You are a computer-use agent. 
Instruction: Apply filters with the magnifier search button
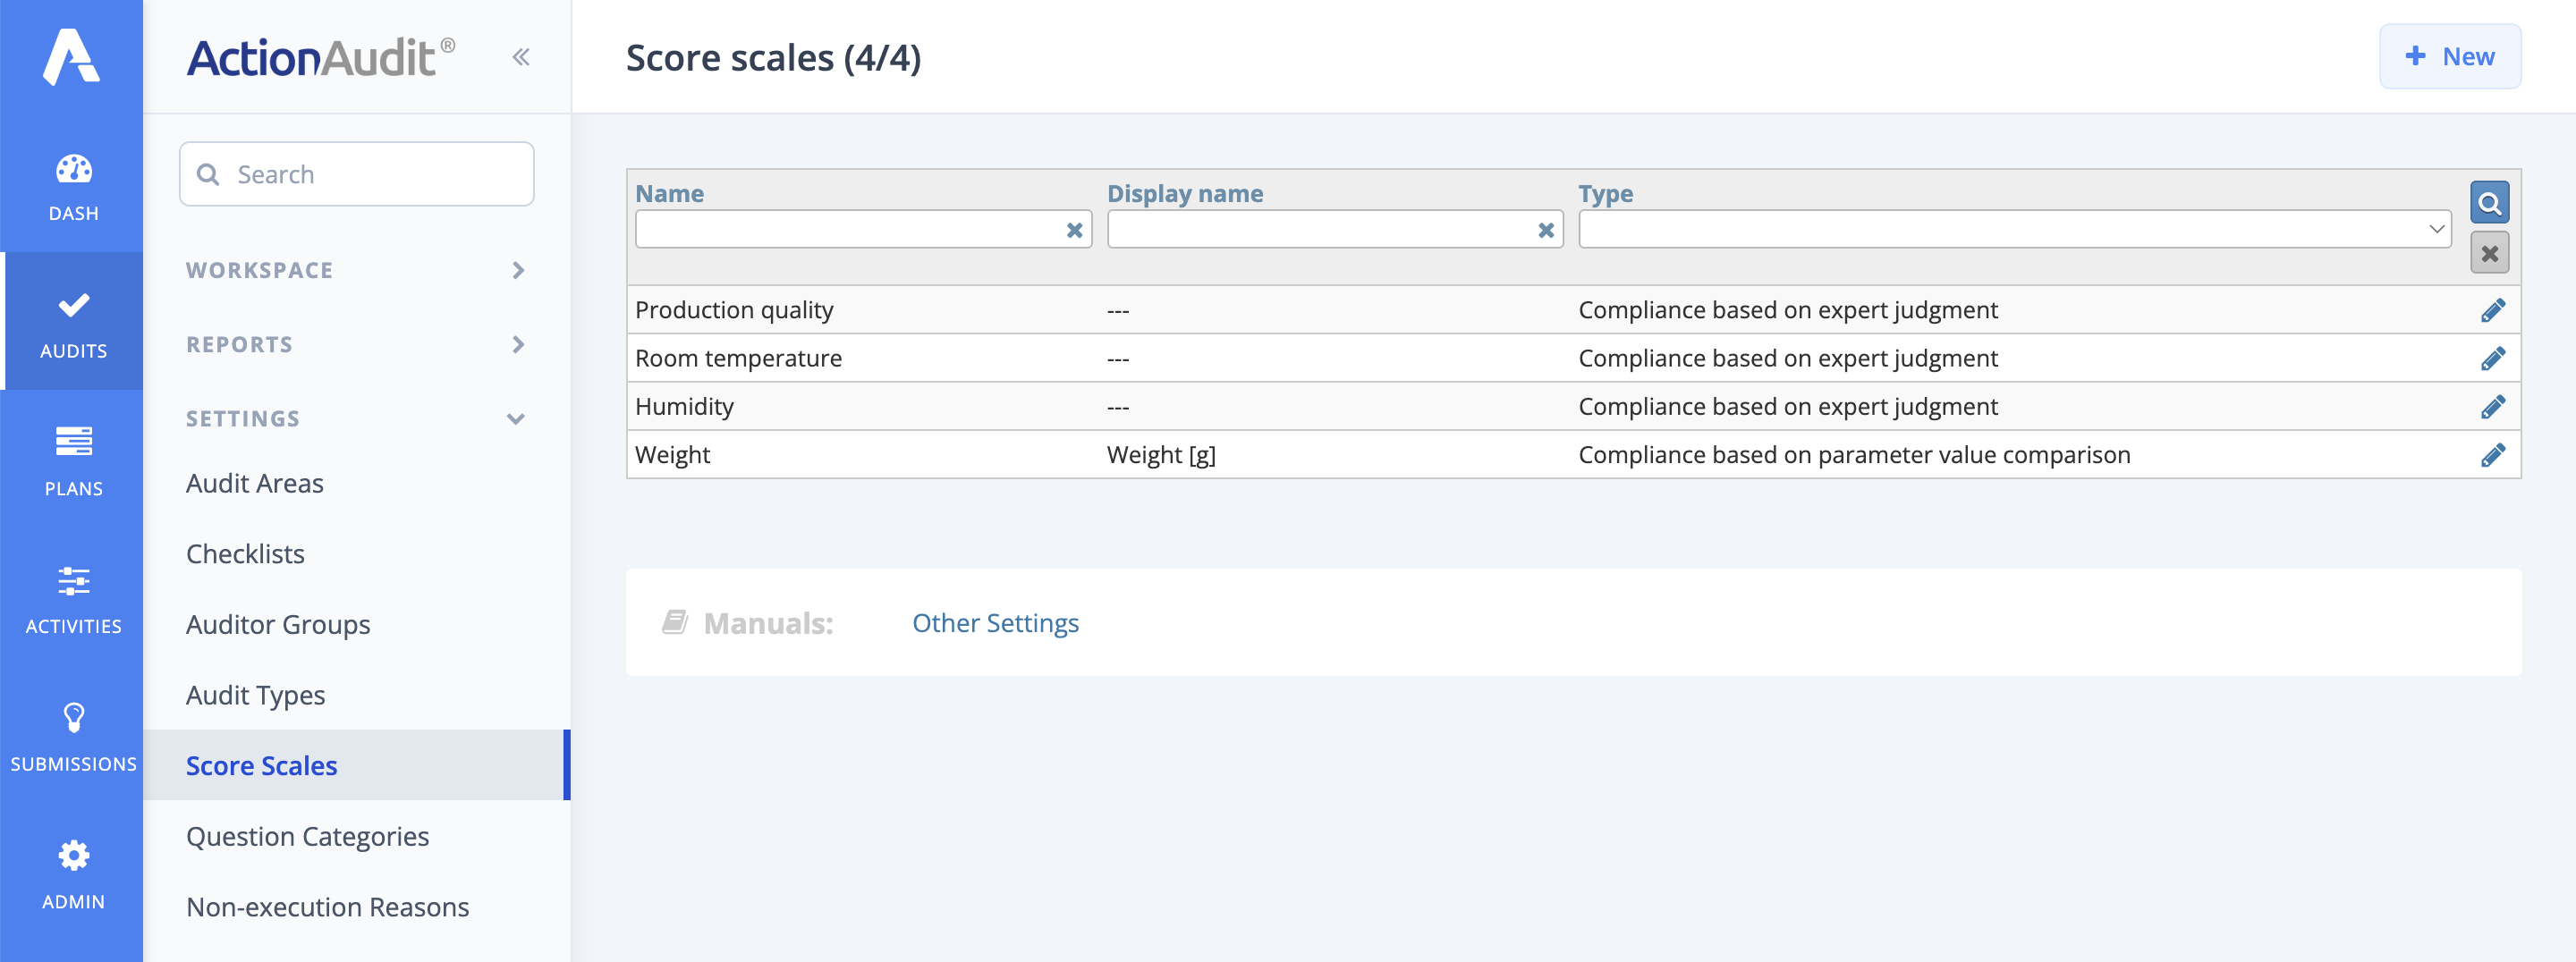point(2489,204)
